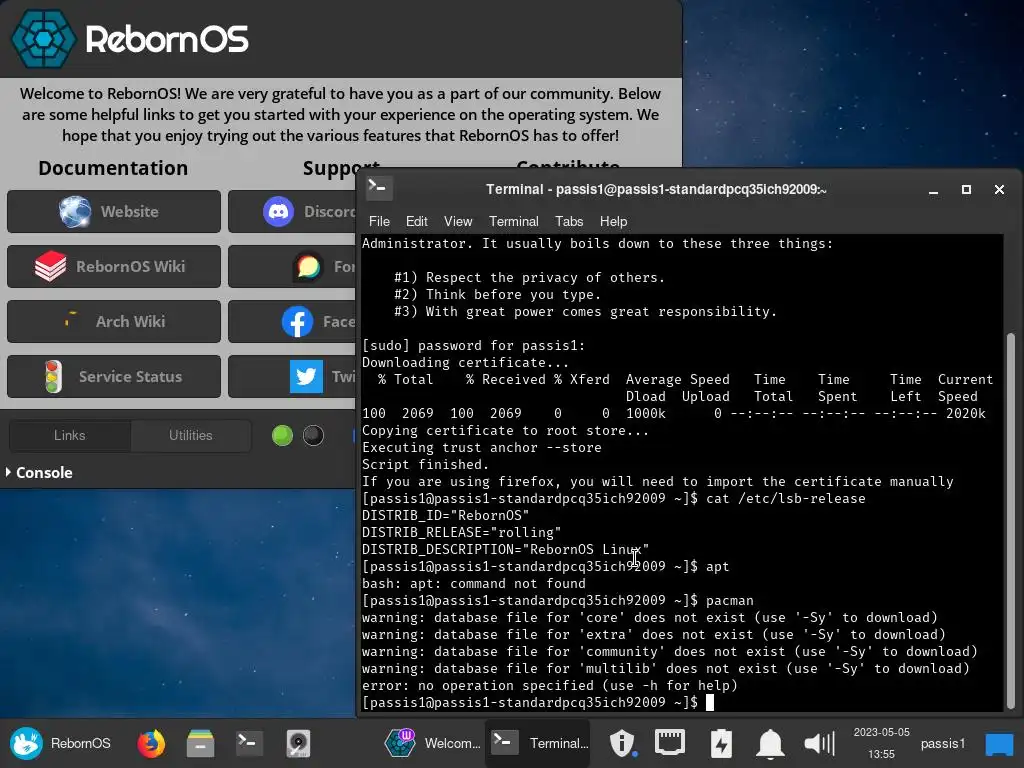Viewport: 1024px width, 768px height.
Task: Click the dark grey indicator circle
Action: click(313, 436)
